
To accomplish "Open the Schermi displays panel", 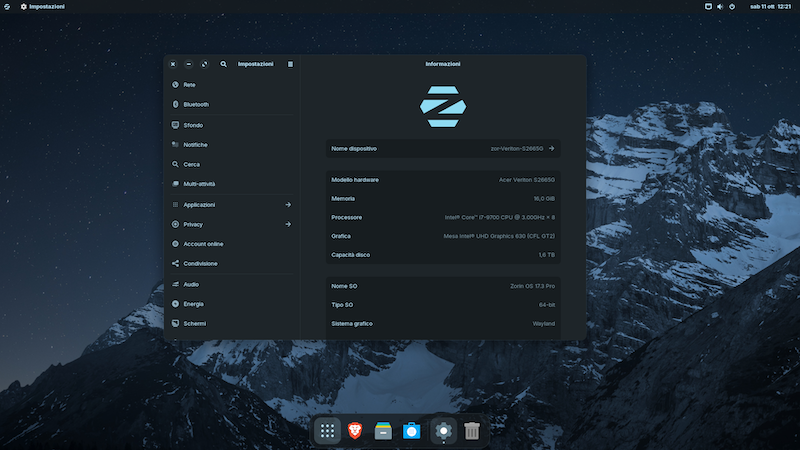I will (232, 323).
